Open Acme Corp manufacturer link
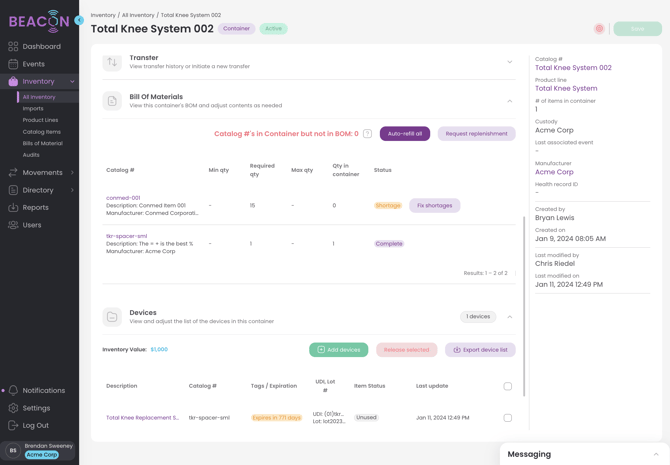The width and height of the screenshot is (670, 465). 554,172
